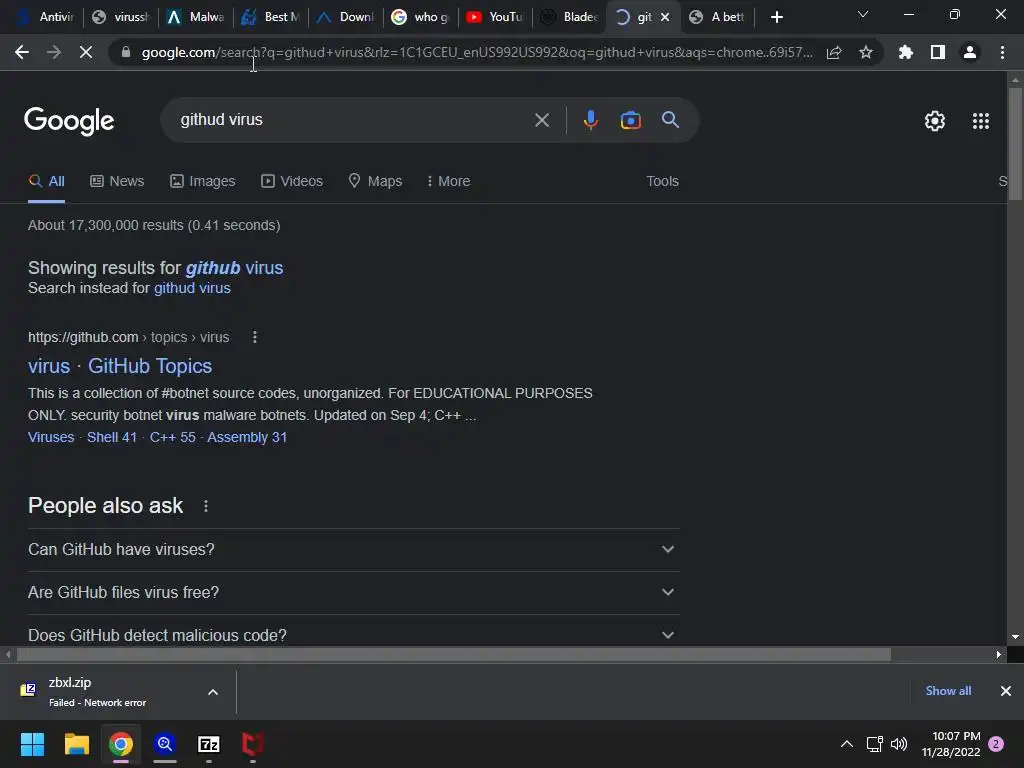
Task: Switch to the 'who g' Google tab
Action: (420, 17)
